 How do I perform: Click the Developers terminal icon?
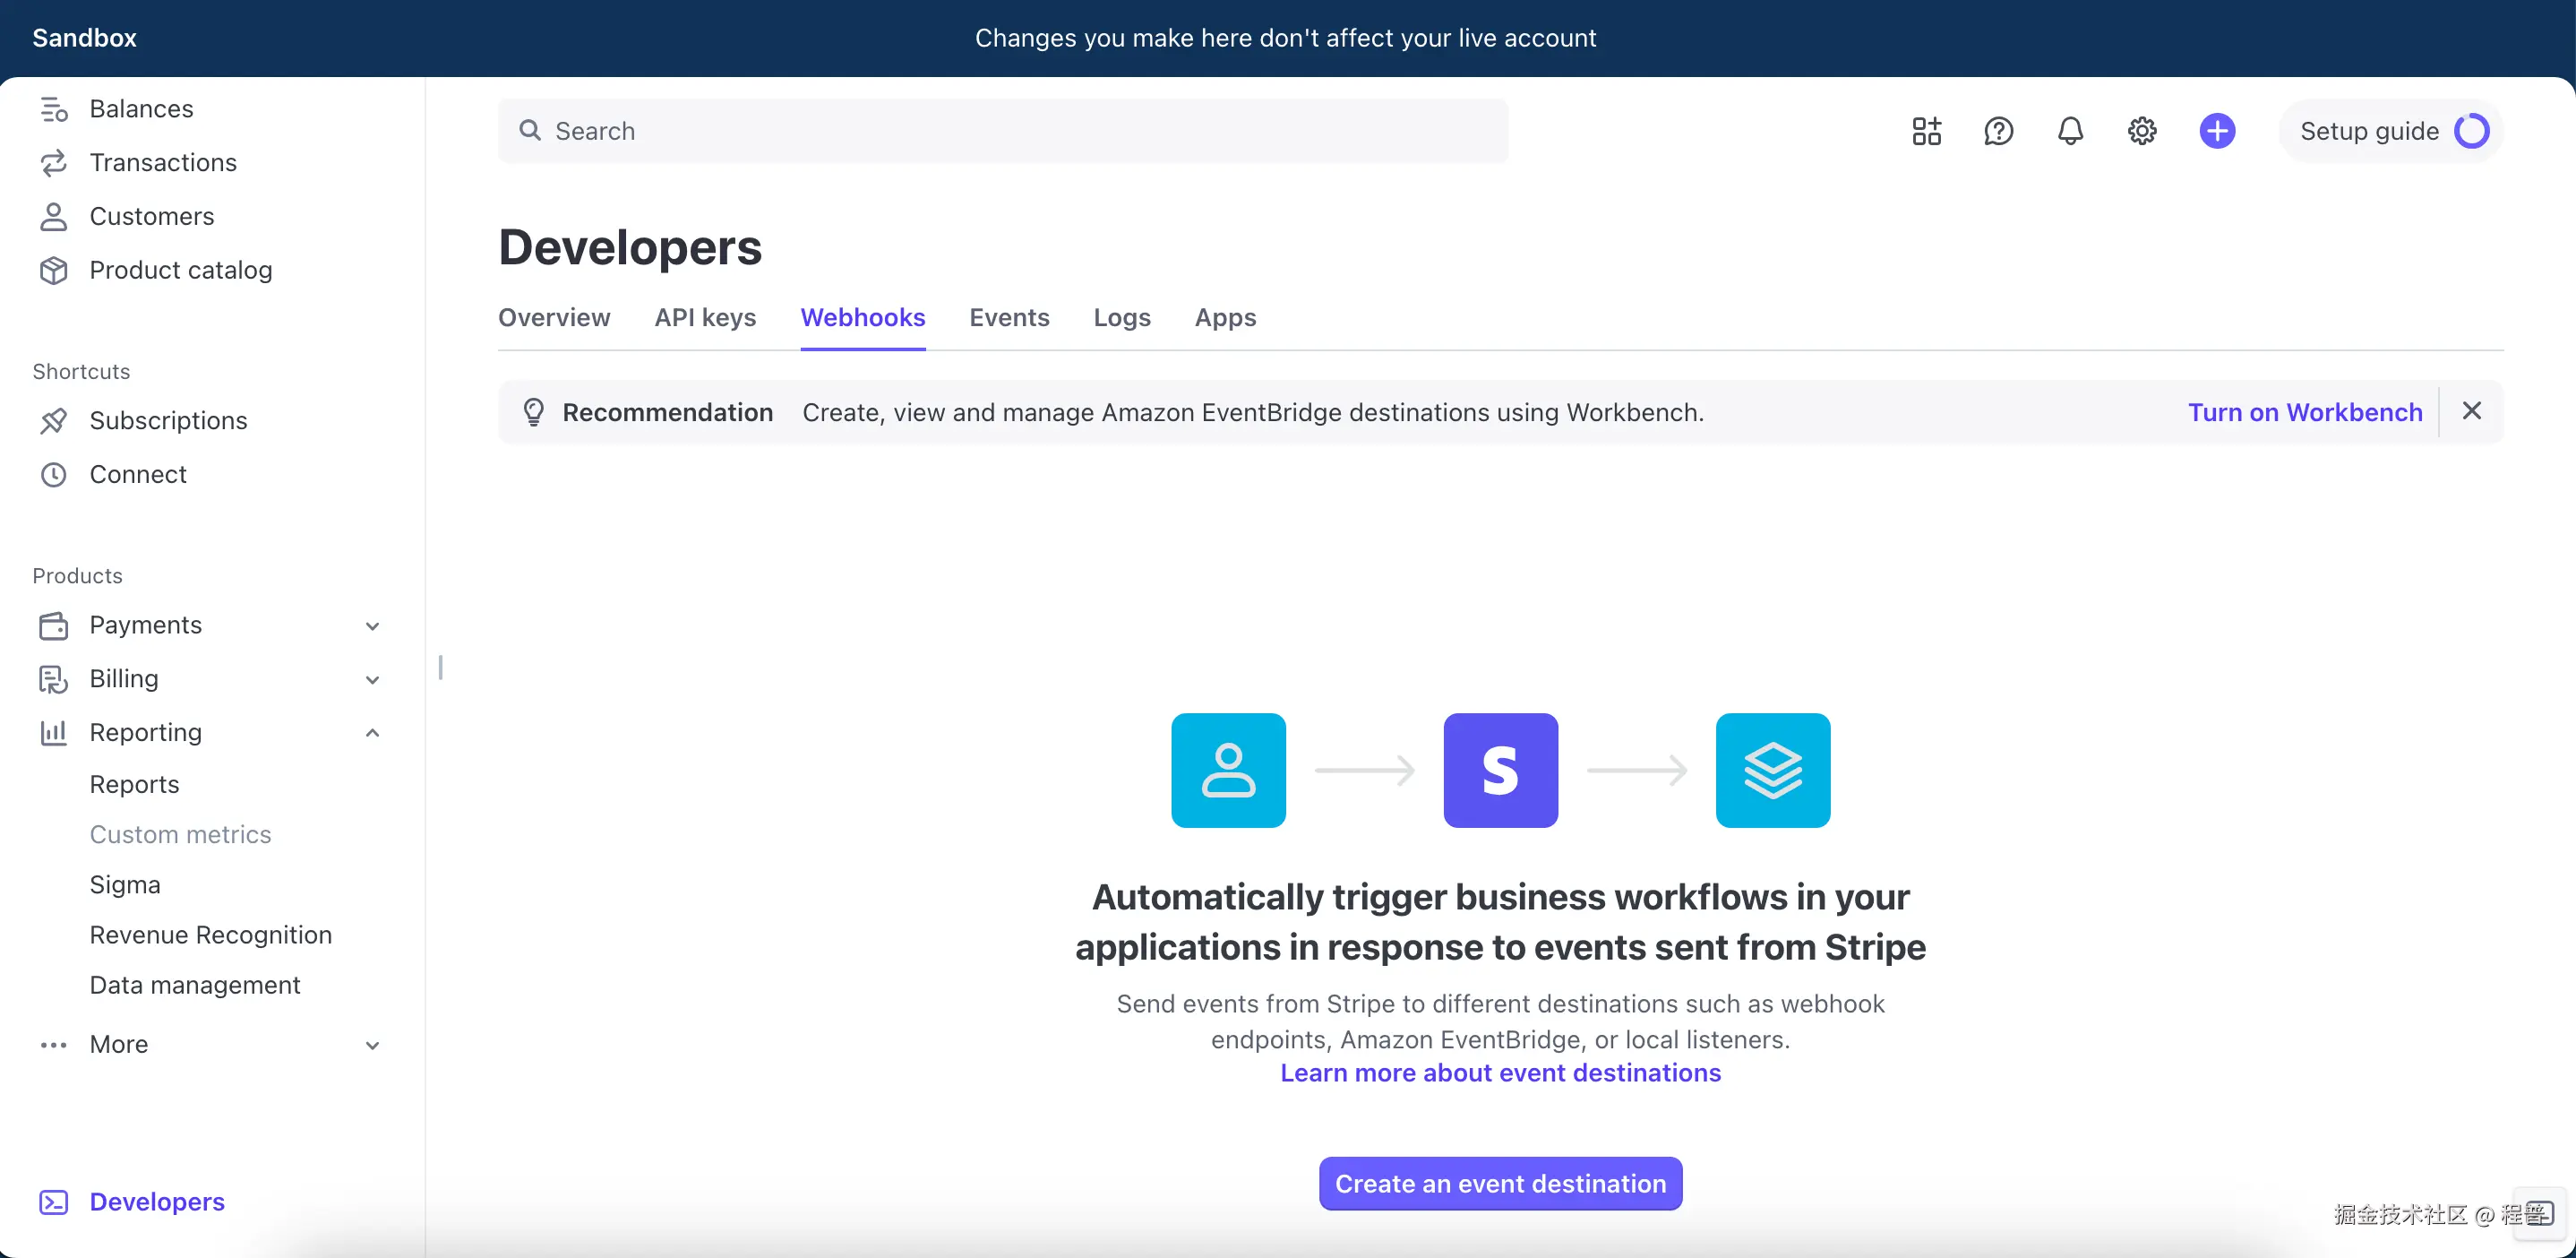click(54, 1202)
